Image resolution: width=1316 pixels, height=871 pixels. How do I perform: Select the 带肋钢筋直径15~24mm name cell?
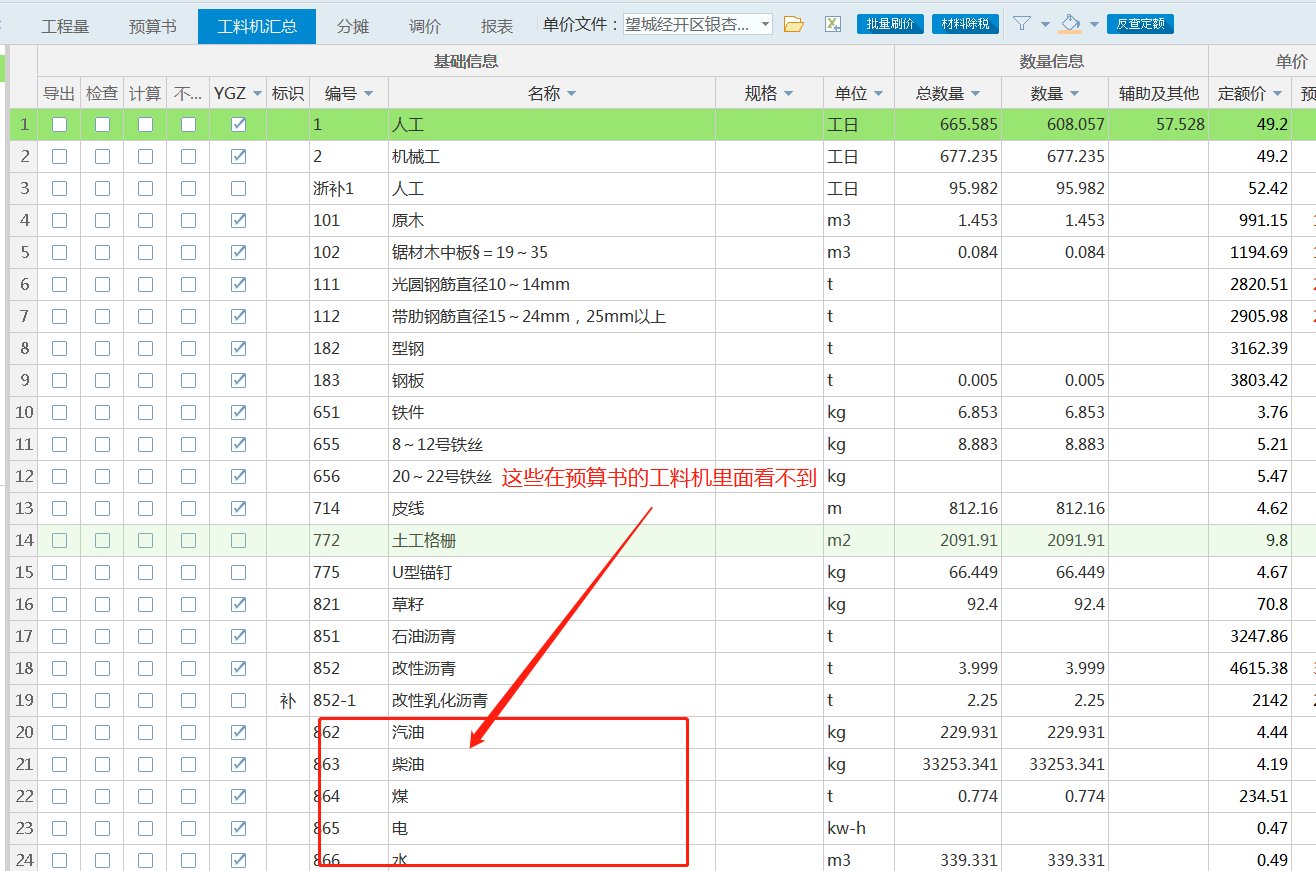click(552, 317)
